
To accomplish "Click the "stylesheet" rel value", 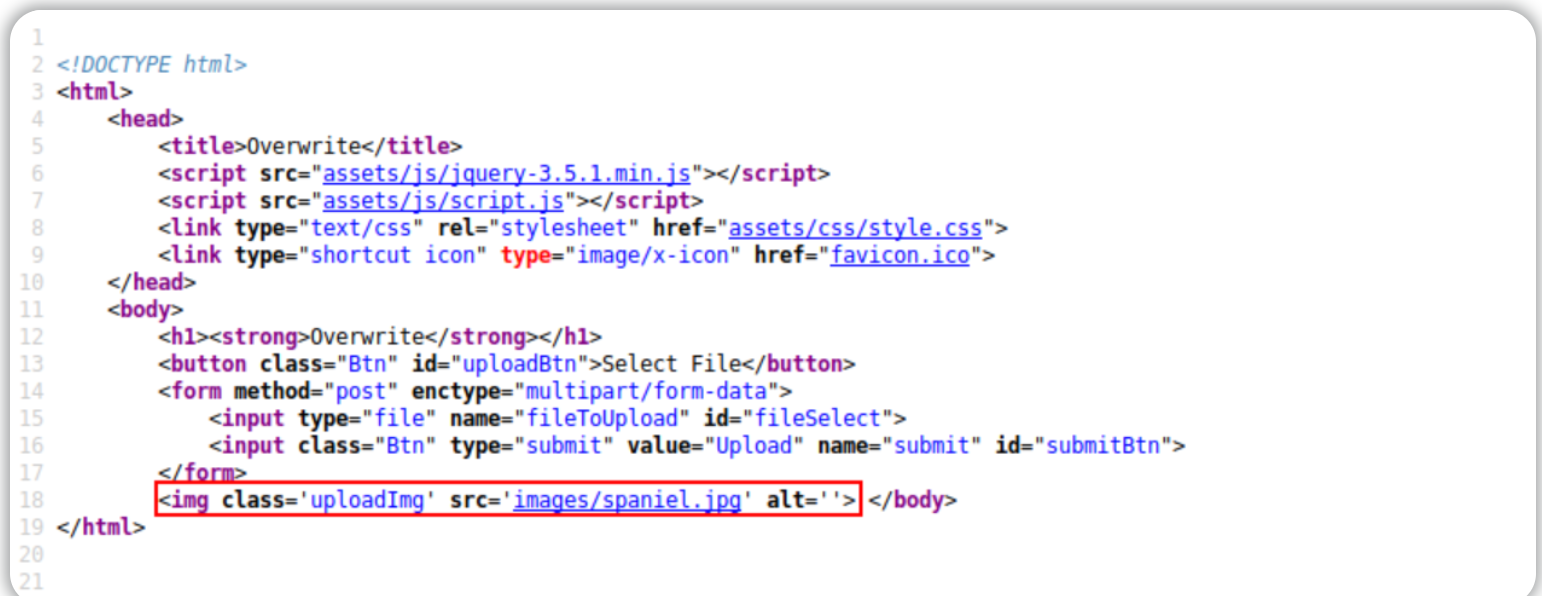I will pyautogui.click(x=564, y=228).
